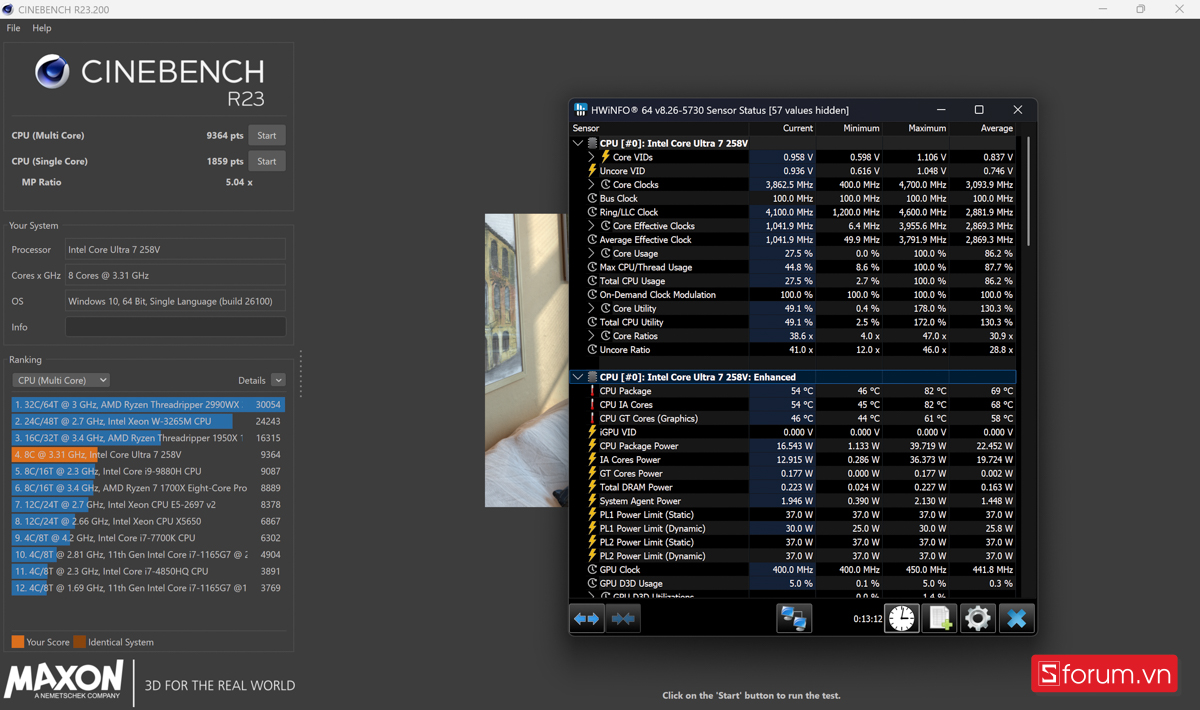The height and width of the screenshot is (710, 1200).
Task: Click the HWiNFO vertical scrollbar
Action: 1027,190
